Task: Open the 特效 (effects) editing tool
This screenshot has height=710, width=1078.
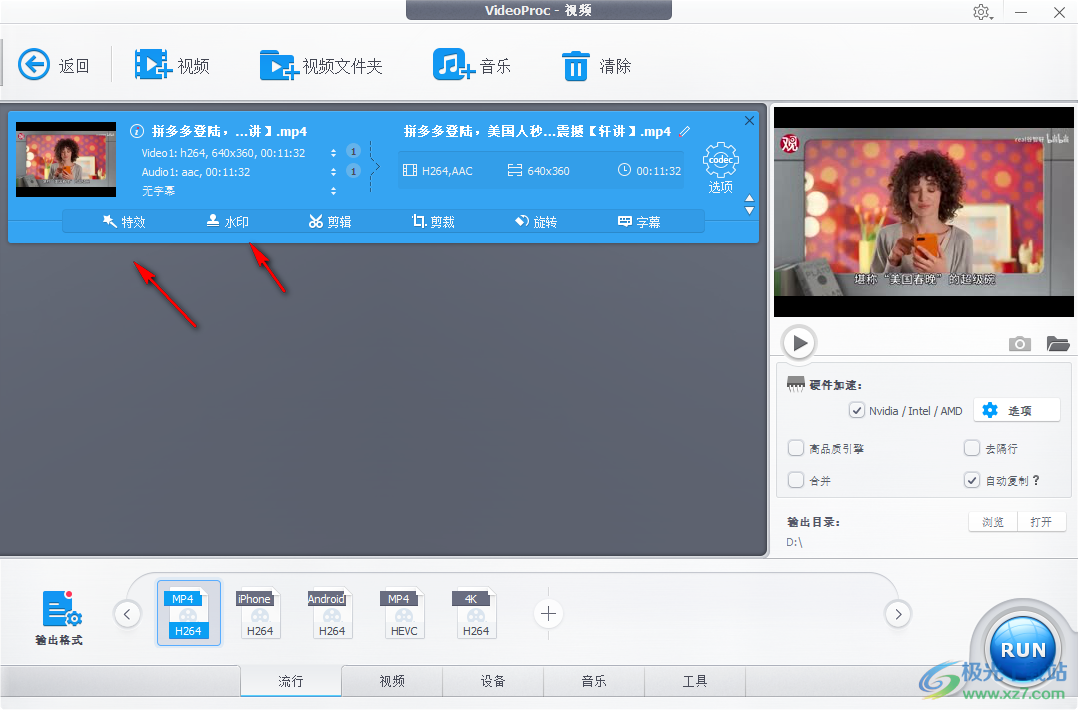Action: tap(124, 221)
